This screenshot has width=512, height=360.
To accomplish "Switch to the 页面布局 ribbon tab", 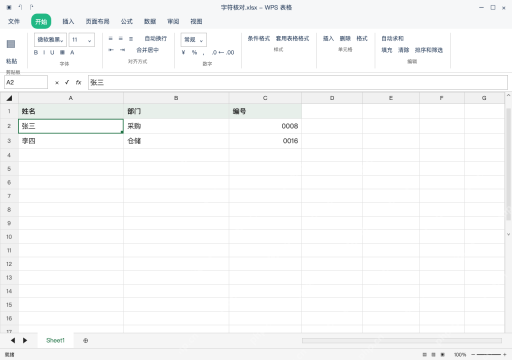I will tap(97, 21).
